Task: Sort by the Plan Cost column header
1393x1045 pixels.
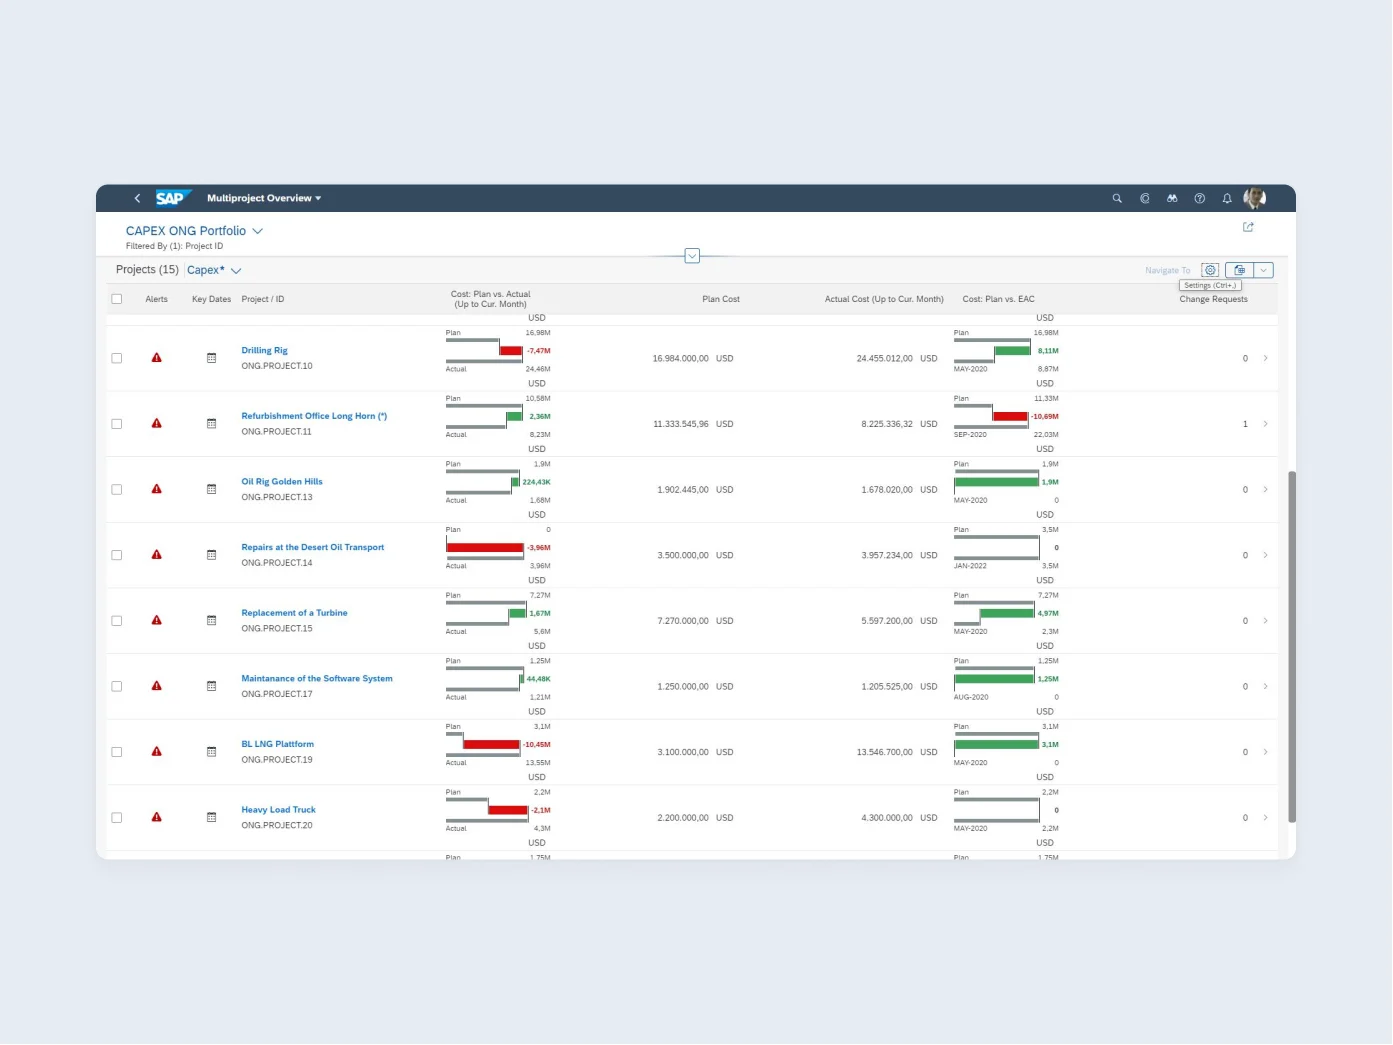Action: tap(721, 299)
